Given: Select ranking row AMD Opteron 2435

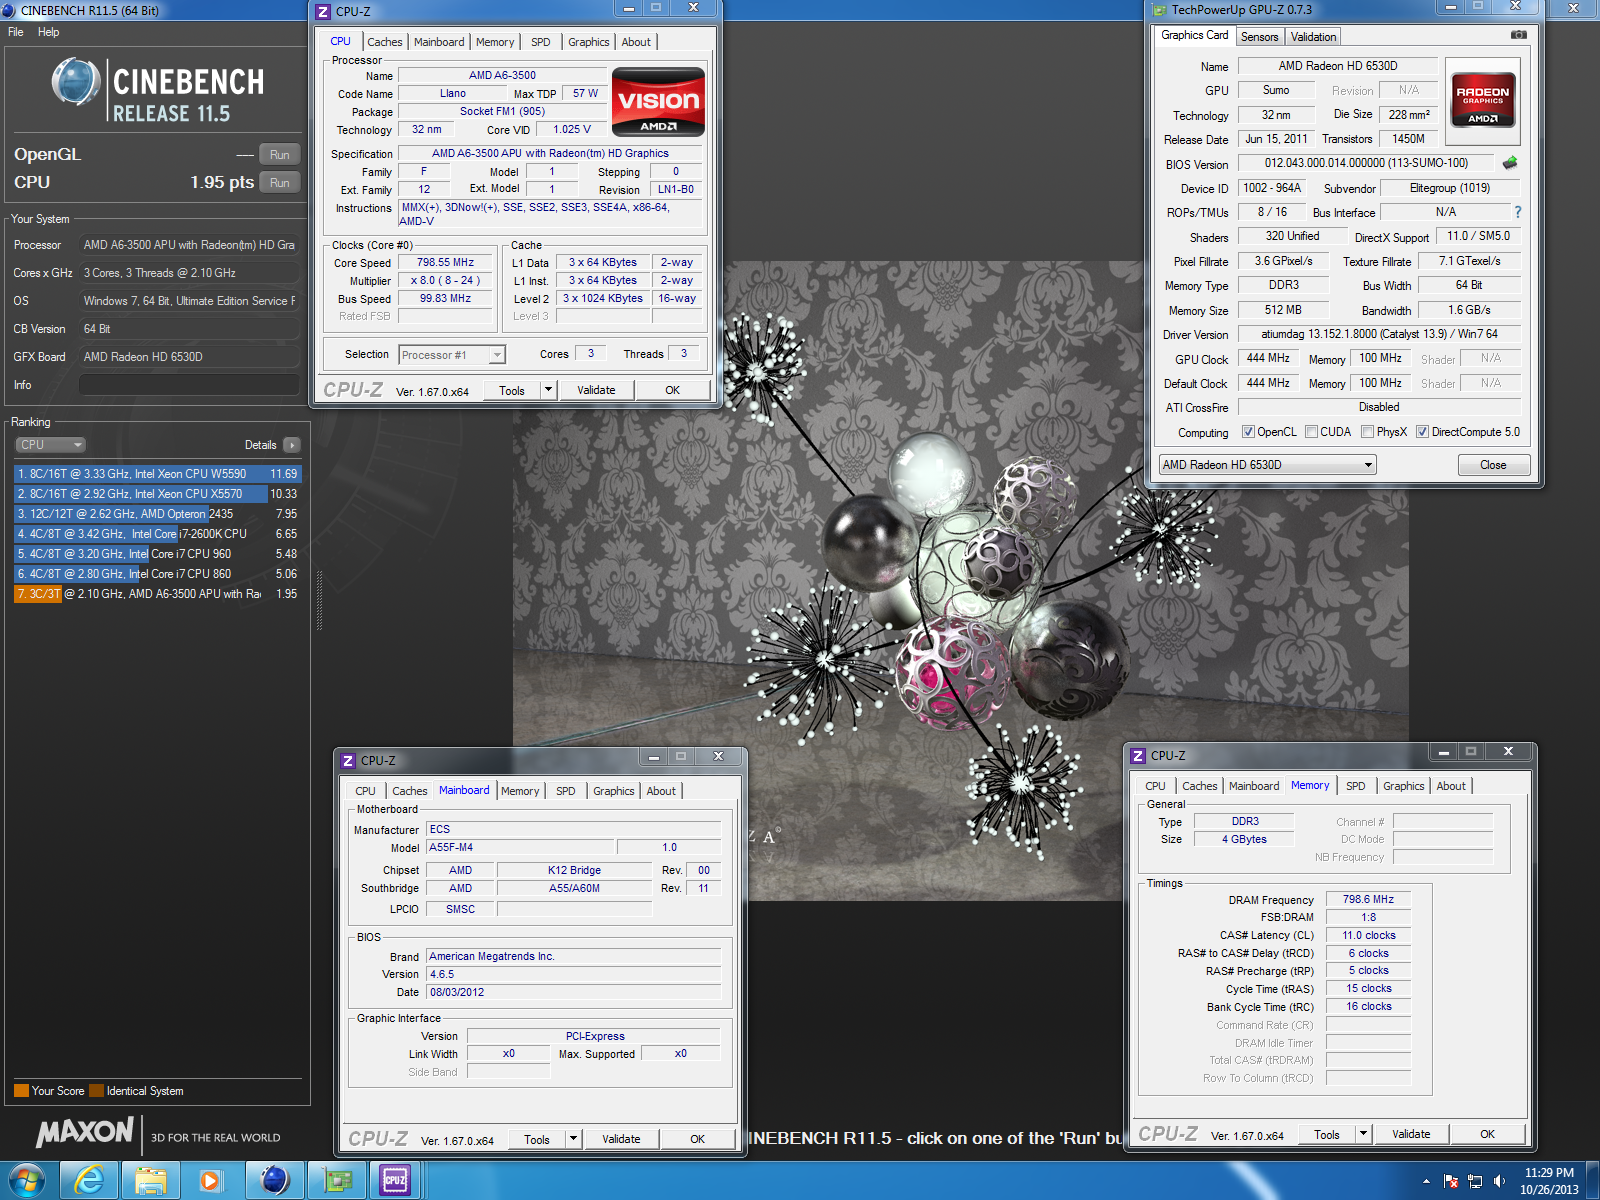Looking at the screenshot, I should (x=157, y=514).
